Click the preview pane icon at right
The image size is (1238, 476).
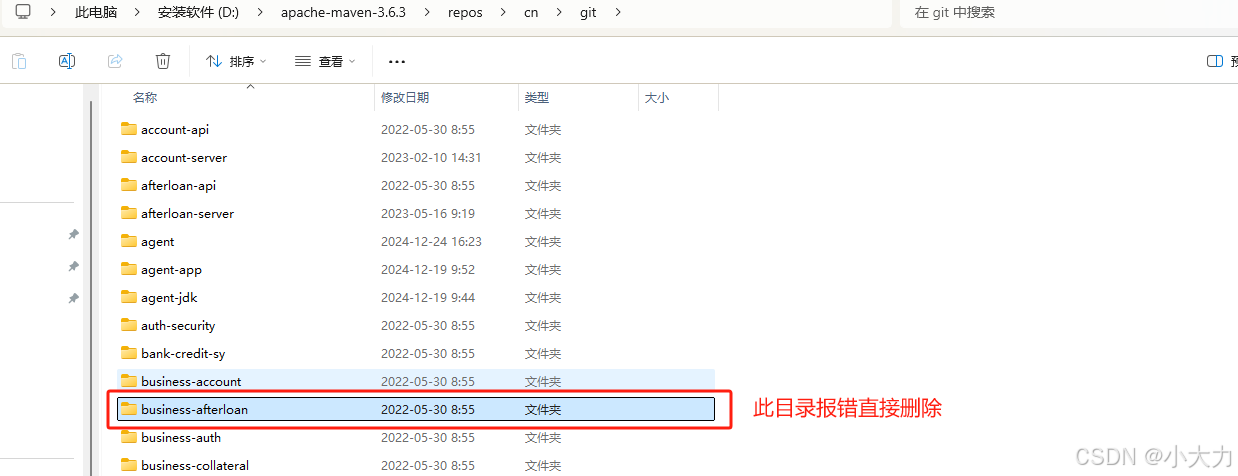click(x=1215, y=61)
